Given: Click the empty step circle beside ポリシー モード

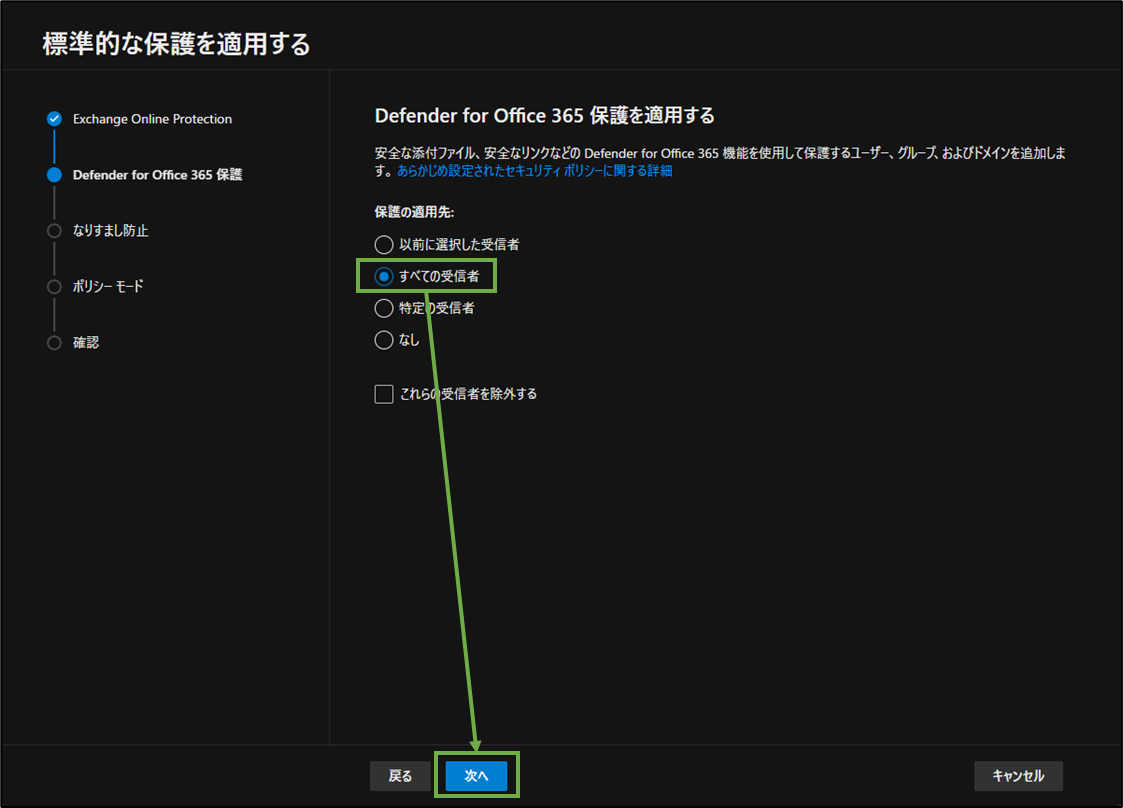Looking at the screenshot, I should (x=54, y=287).
